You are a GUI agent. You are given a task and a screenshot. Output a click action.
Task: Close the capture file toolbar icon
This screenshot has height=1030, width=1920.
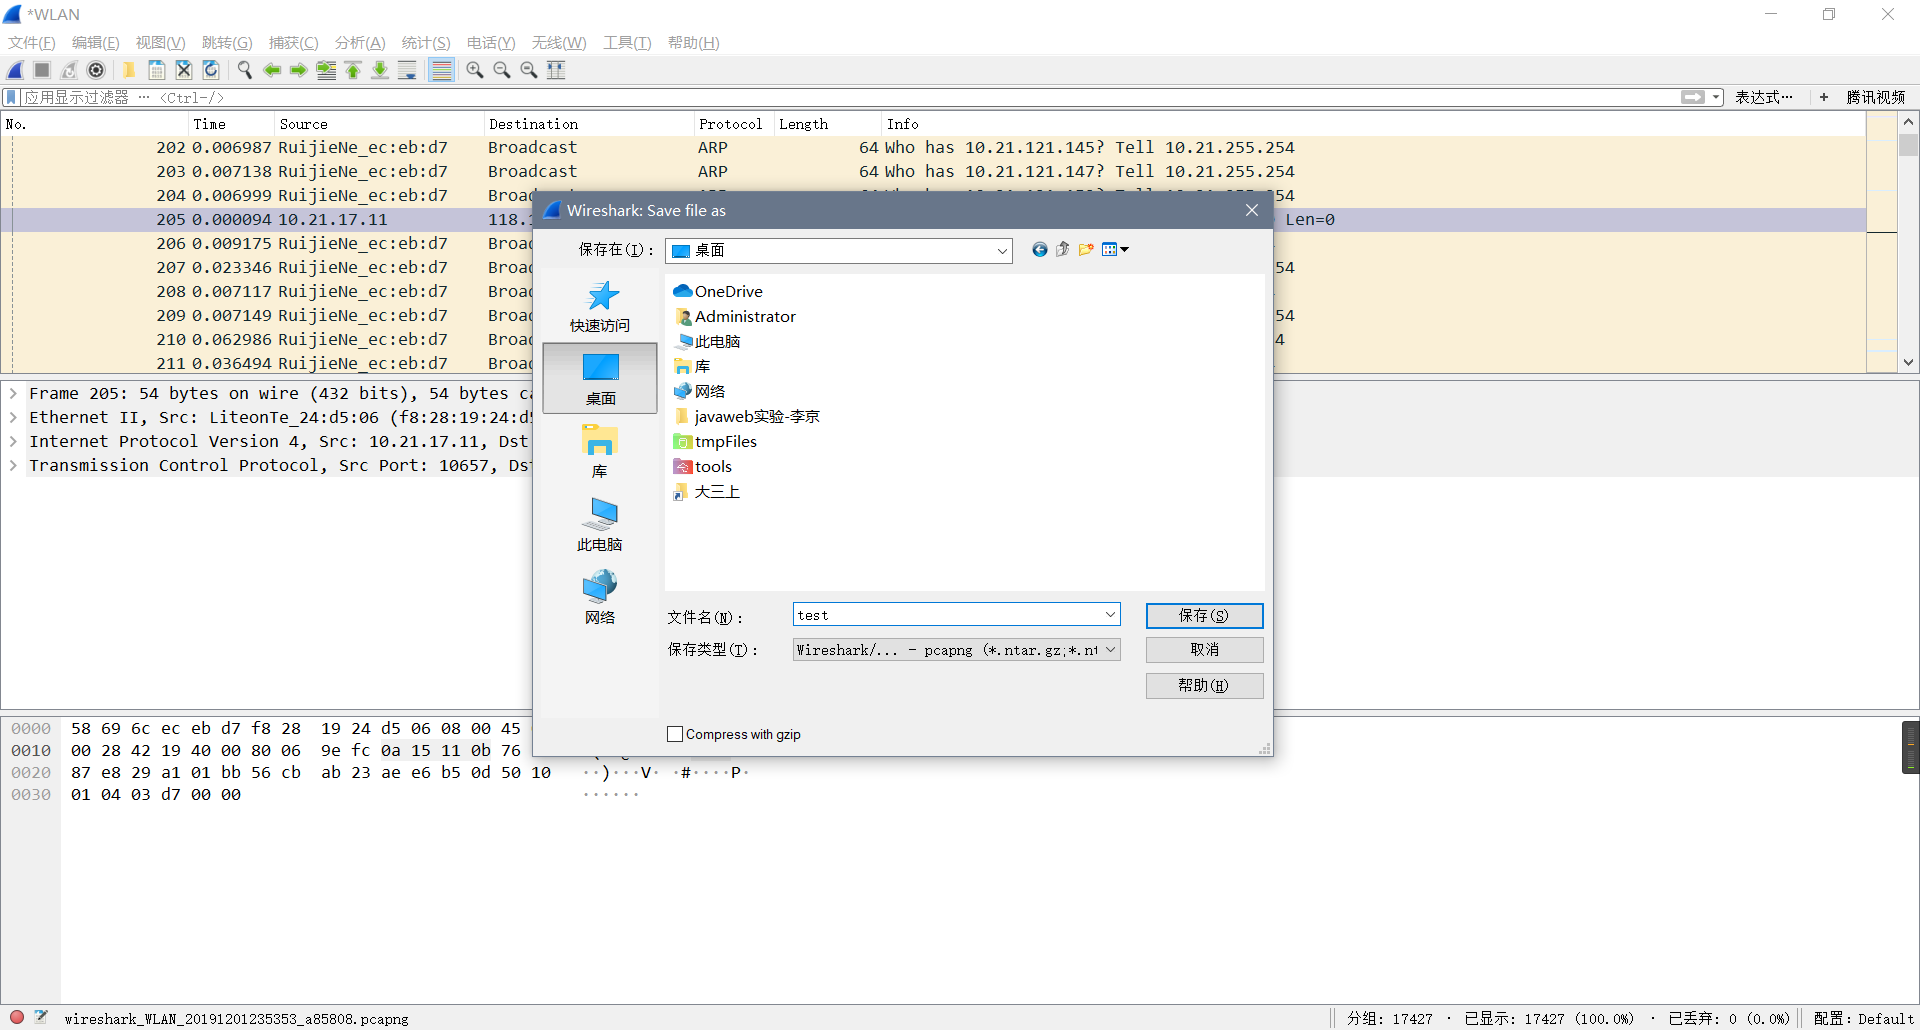[184, 70]
